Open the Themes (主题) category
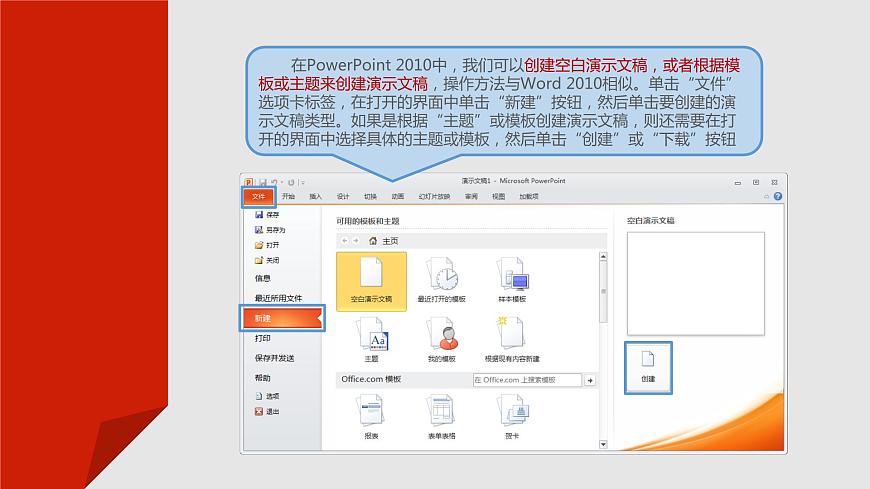The height and width of the screenshot is (489, 870). click(371, 340)
